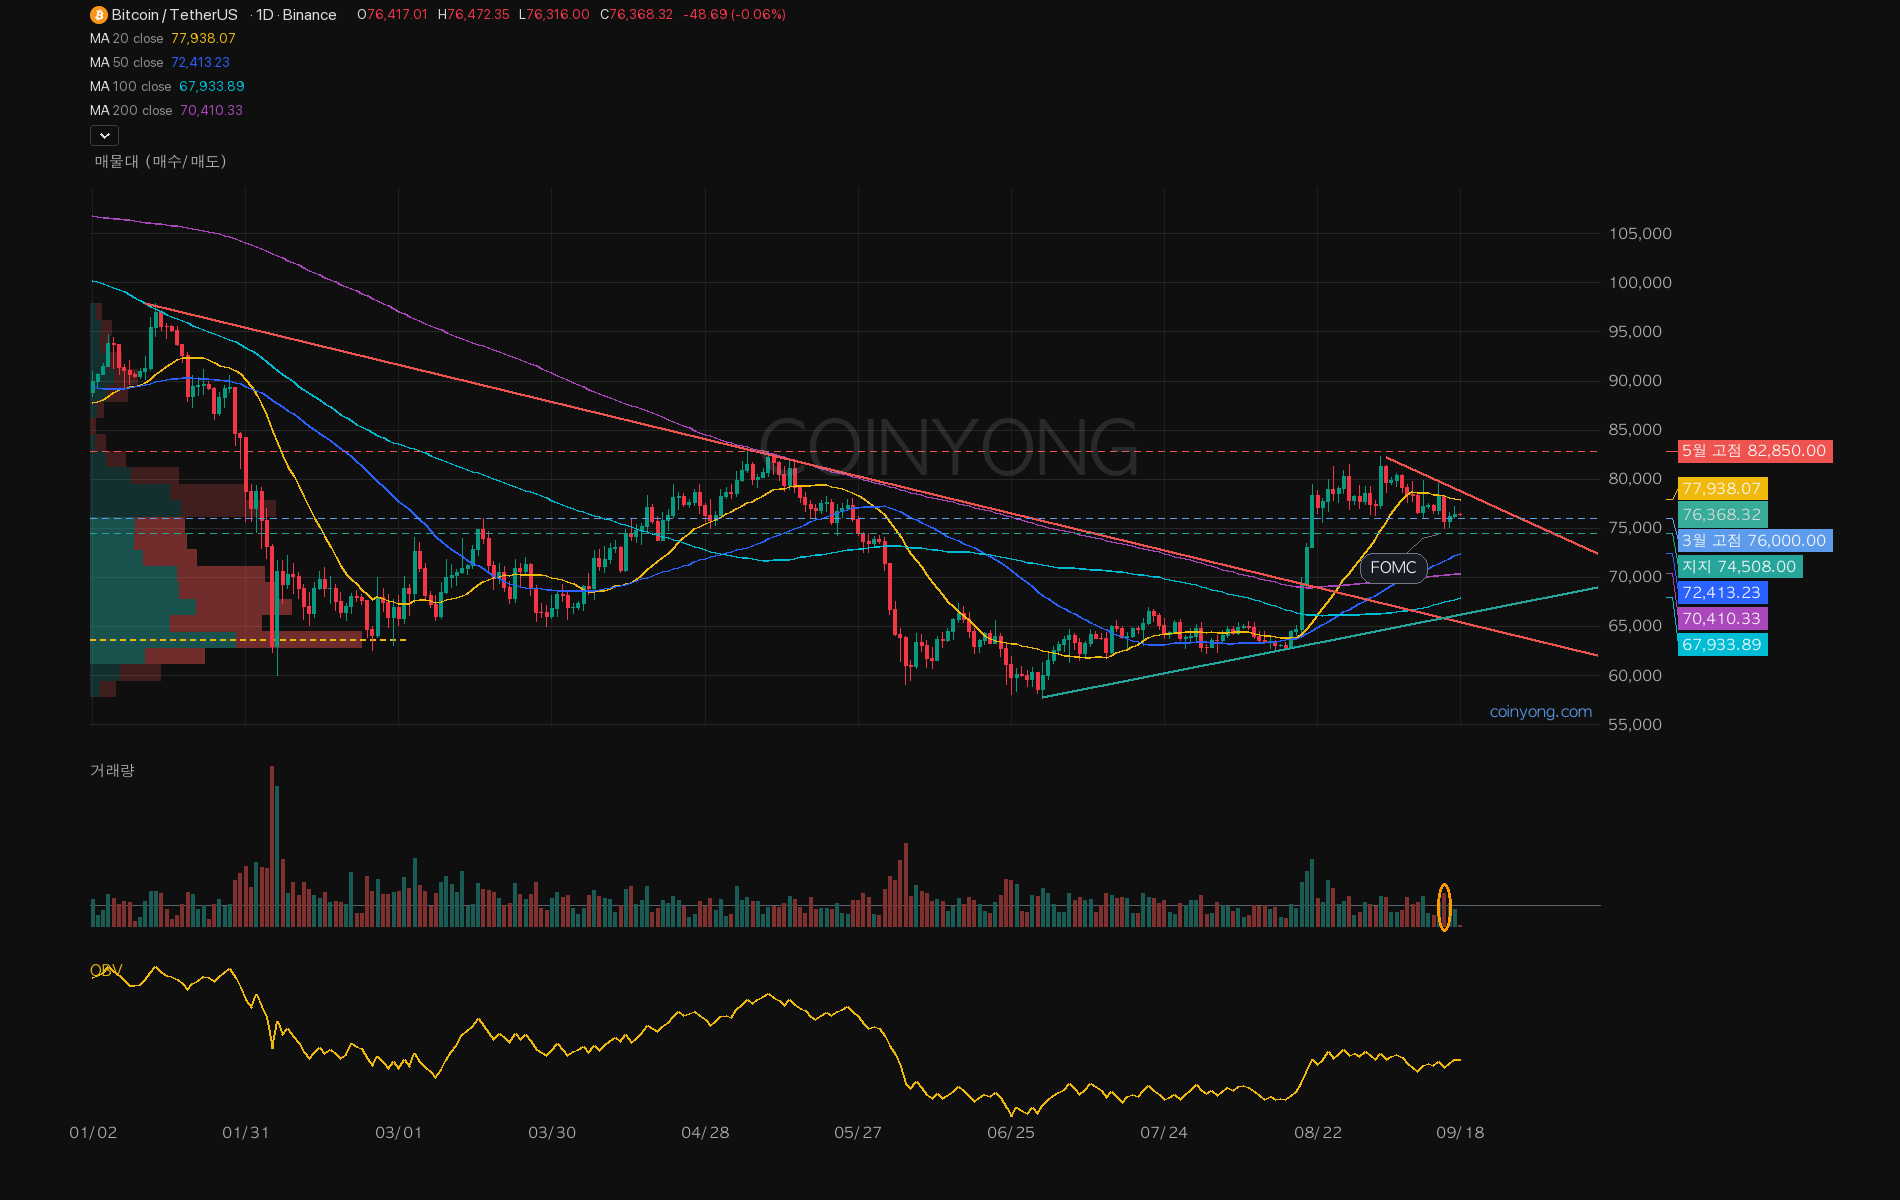Click the MA 200 value 70,410.33 in the legend
The width and height of the screenshot is (1900, 1200).
[211, 111]
